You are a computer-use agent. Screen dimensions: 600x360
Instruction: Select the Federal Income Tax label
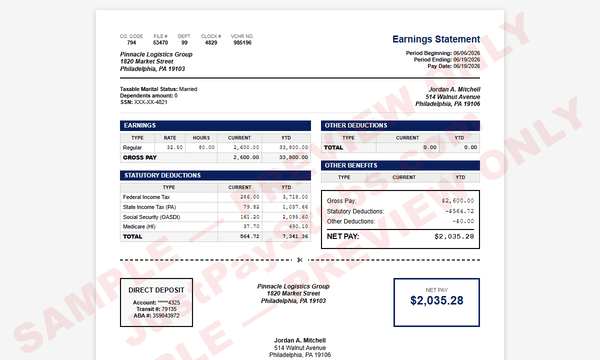(146, 197)
